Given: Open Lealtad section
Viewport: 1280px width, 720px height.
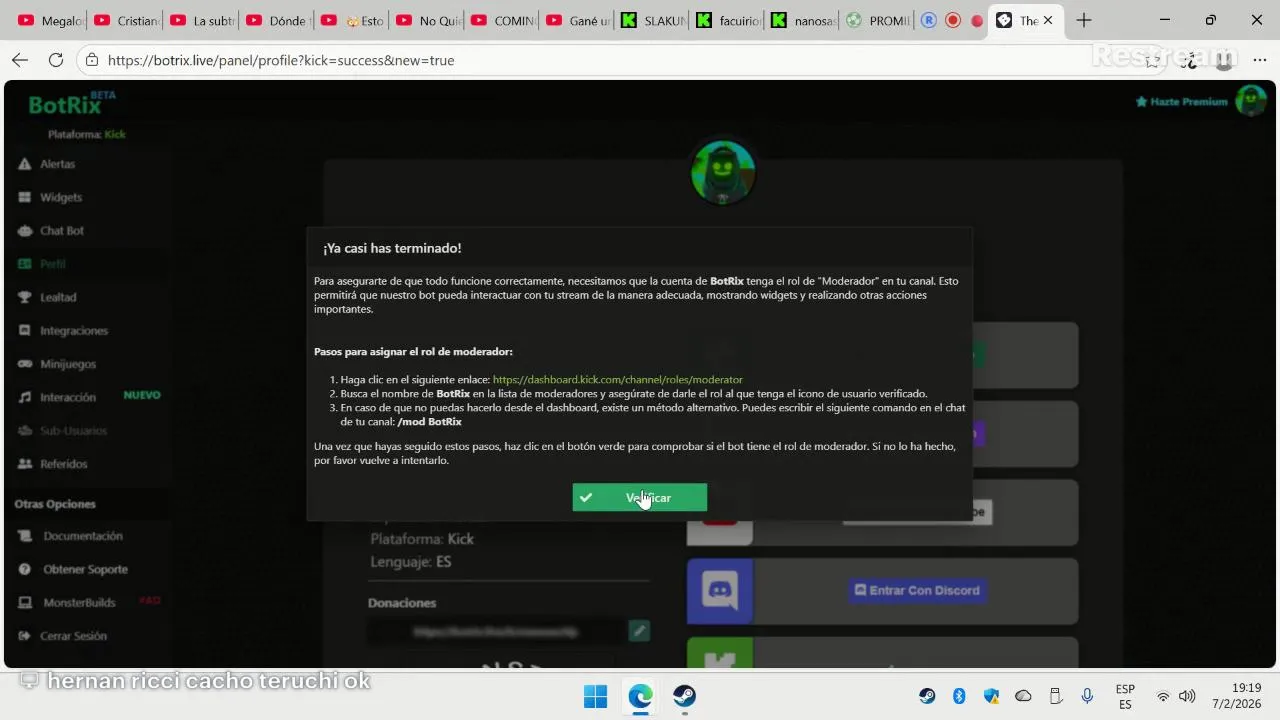Looking at the screenshot, I should 58,297.
